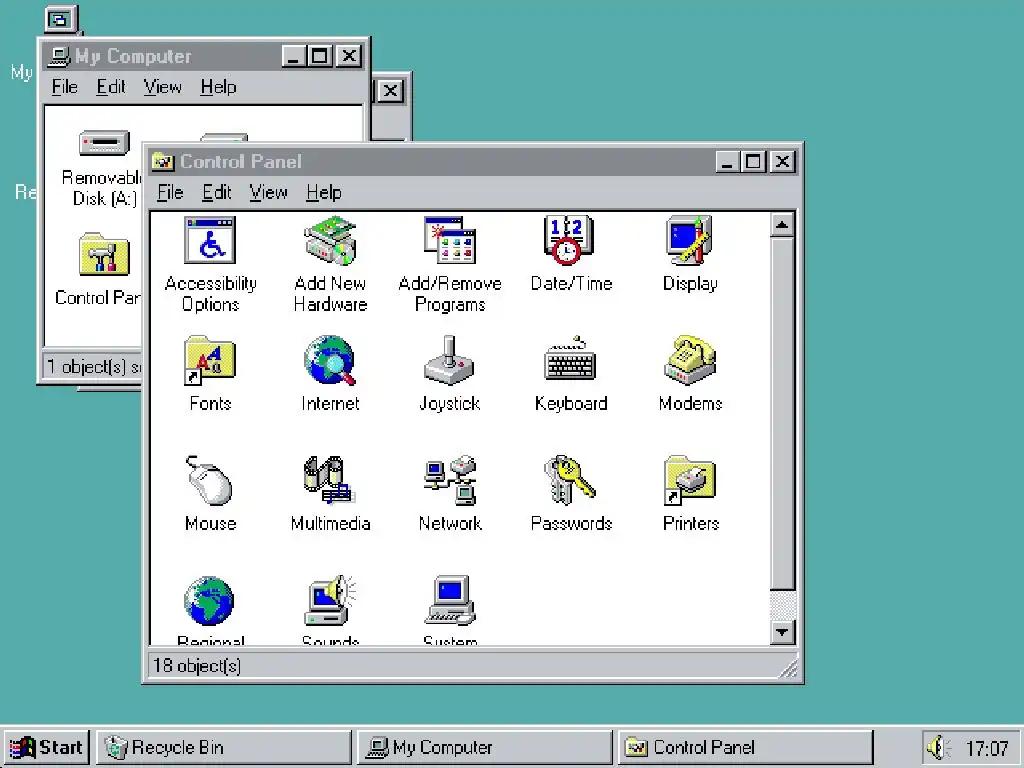The height and width of the screenshot is (768, 1024).
Task: Click the Control Panel title bar icon
Action: click(163, 161)
